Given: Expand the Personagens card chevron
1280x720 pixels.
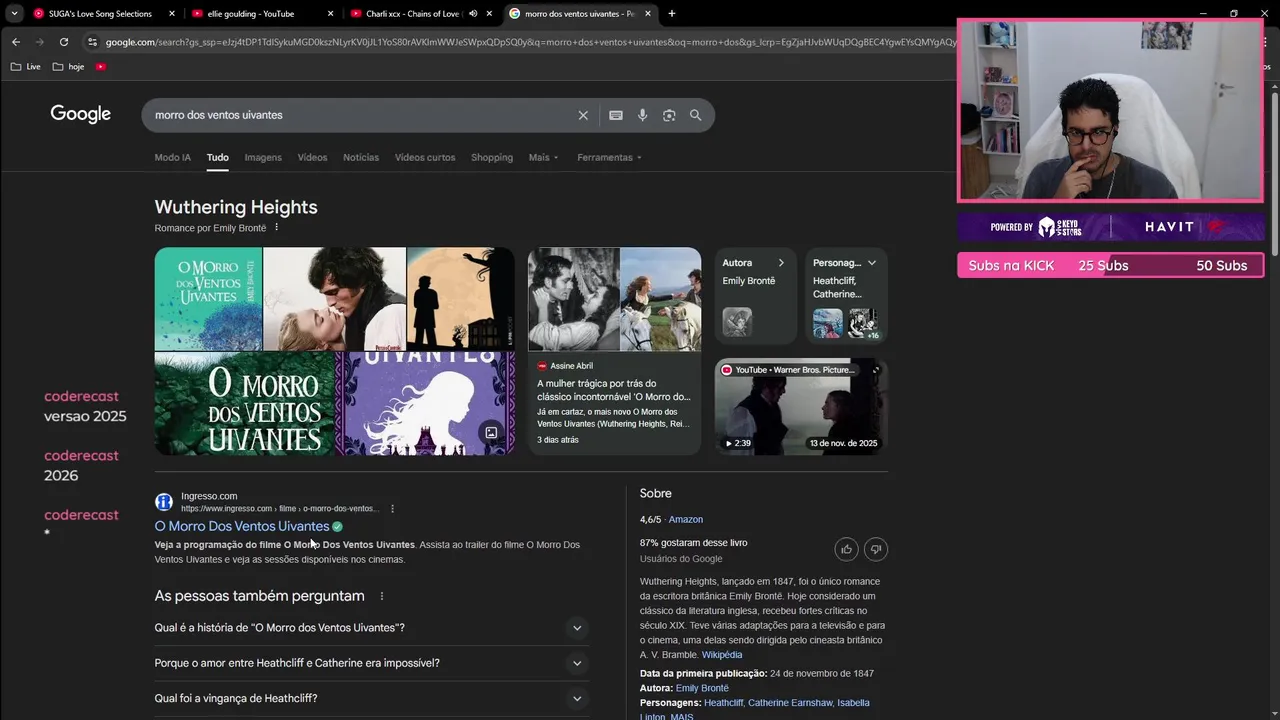Looking at the screenshot, I should (x=872, y=263).
